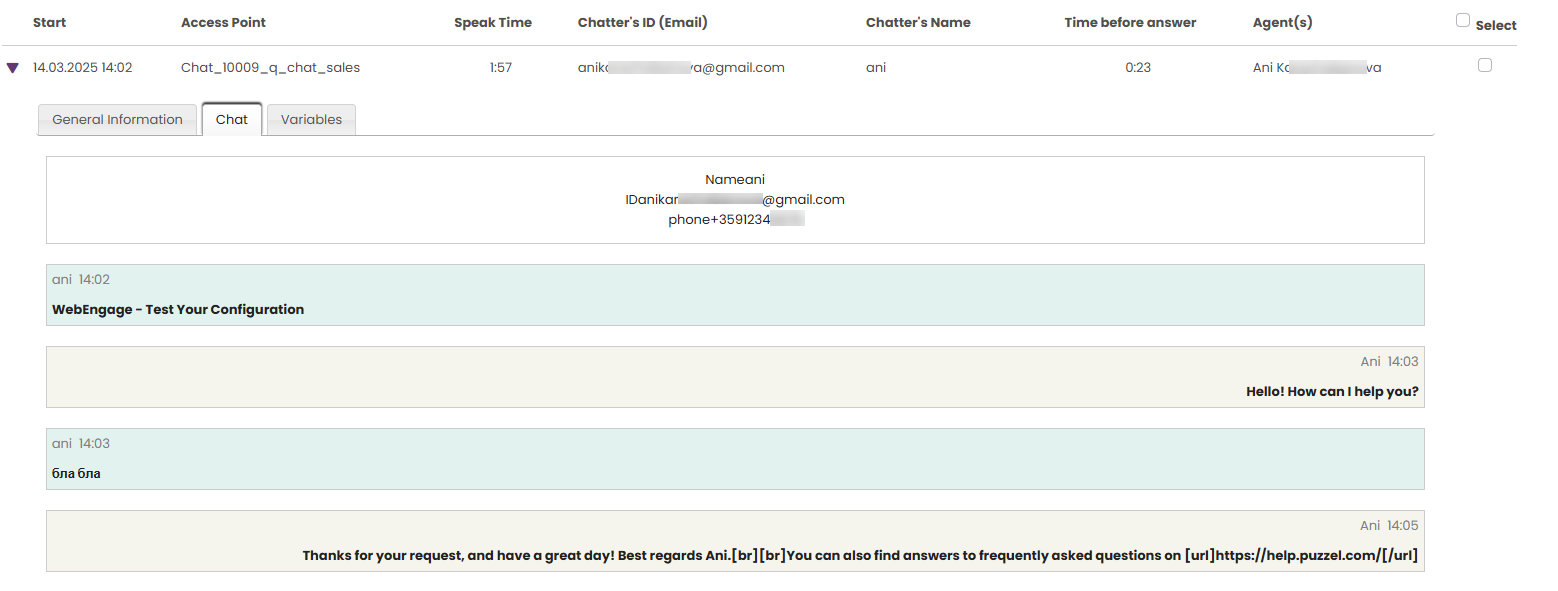Select the Chat tab
The image size is (1558, 591).
[232, 119]
